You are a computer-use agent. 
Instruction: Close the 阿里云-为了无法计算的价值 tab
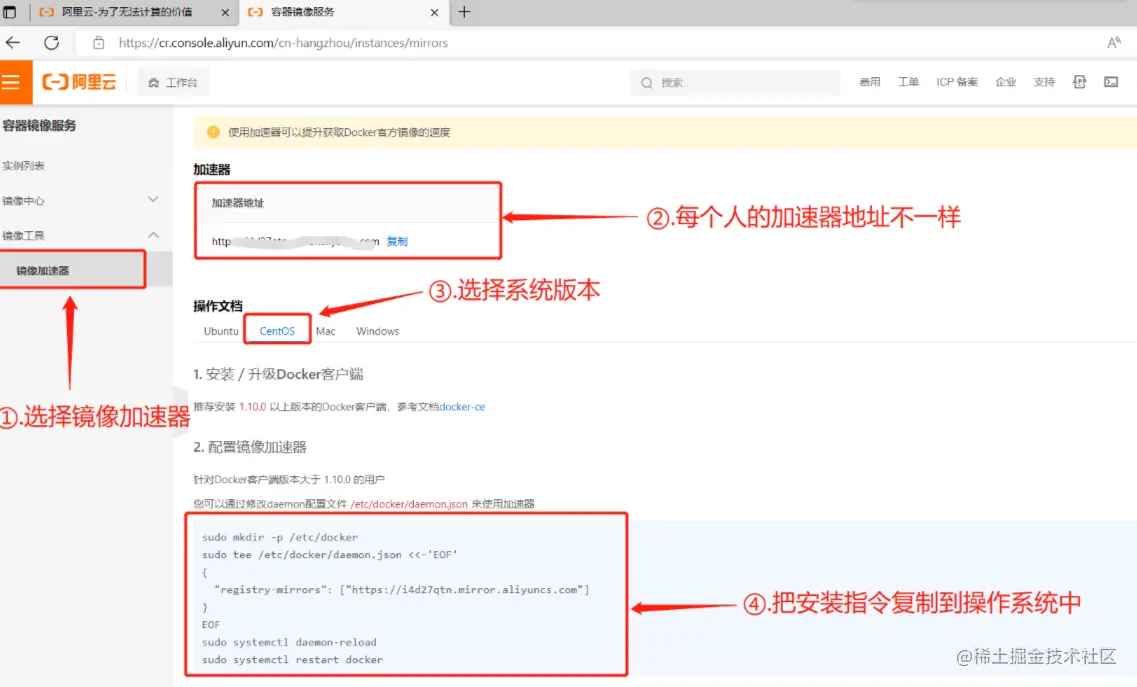tap(225, 12)
